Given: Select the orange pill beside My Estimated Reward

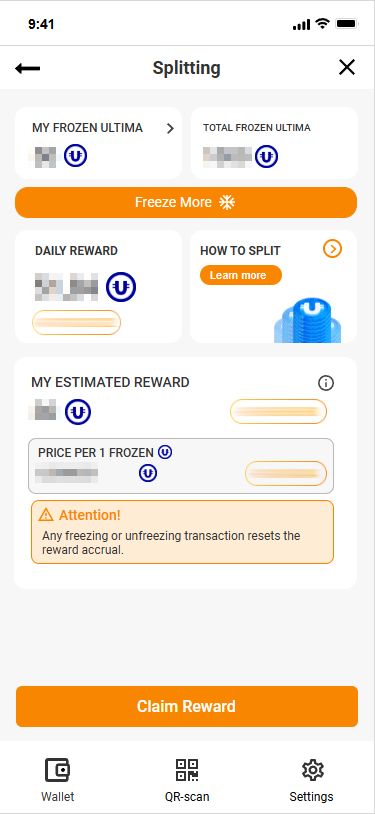Looking at the screenshot, I should [278, 412].
